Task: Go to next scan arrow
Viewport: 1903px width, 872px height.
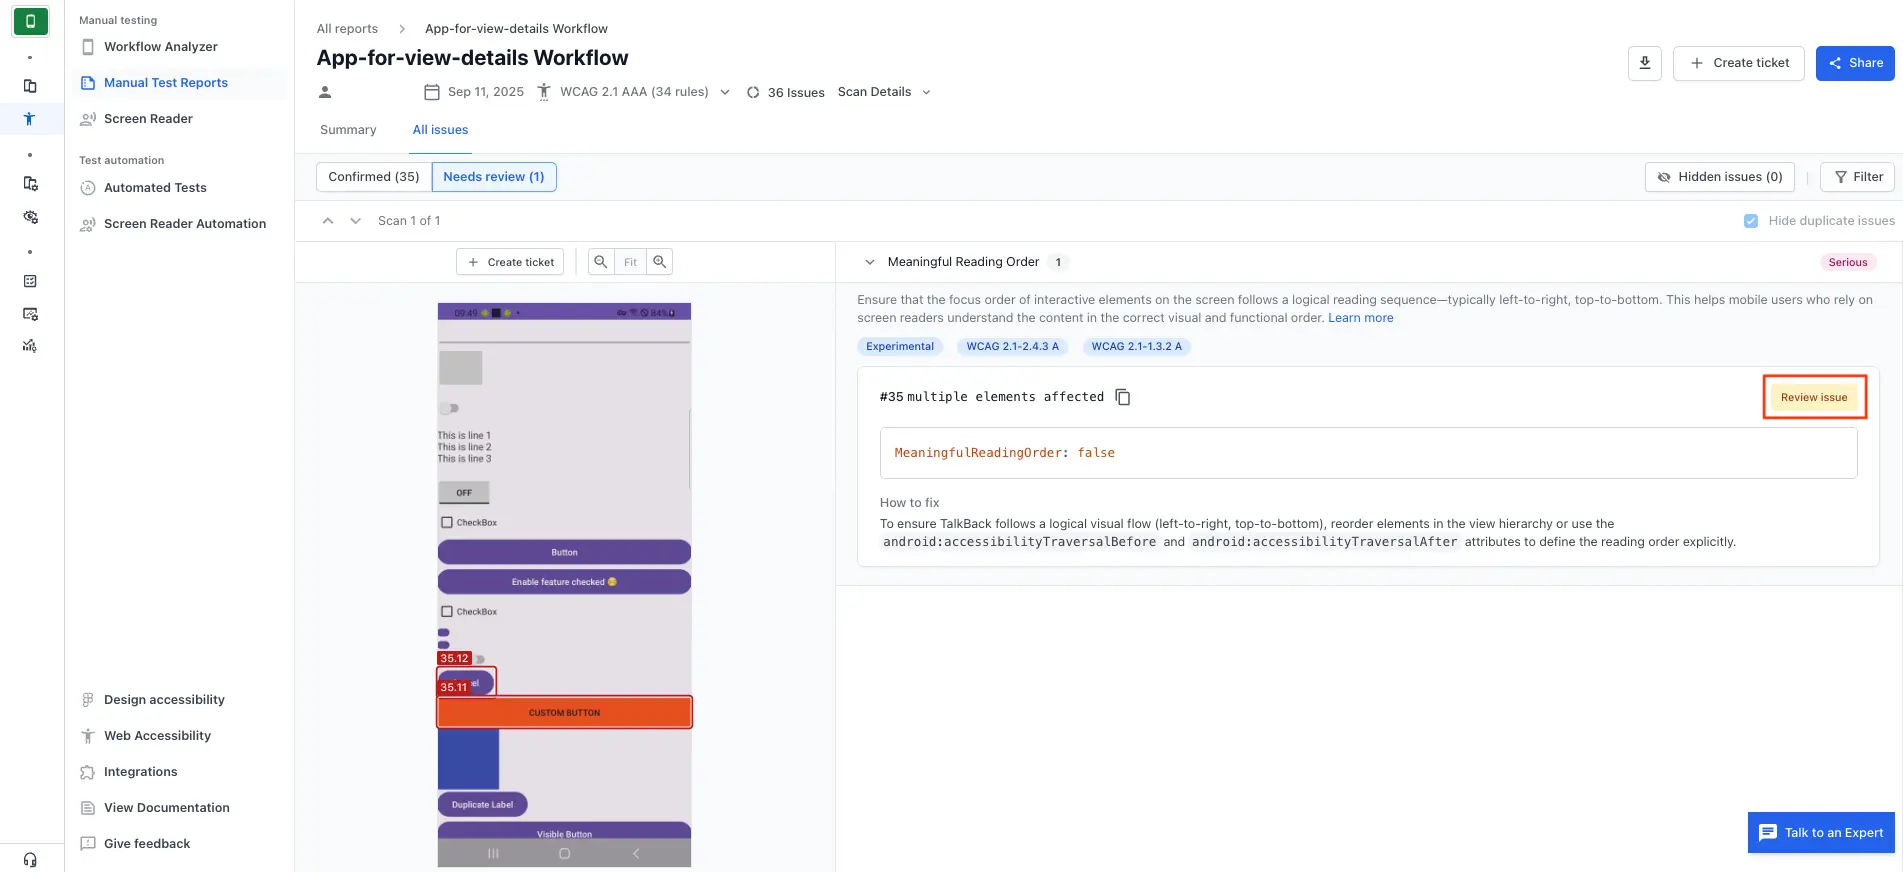Action: pyautogui.click(x=355, y=221)
